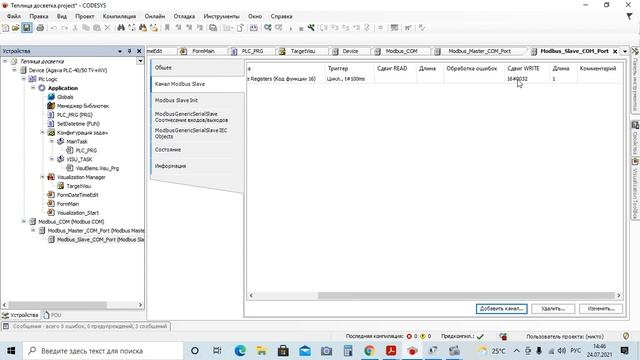Switch to the TargetVisu editor tab
The image size is (640, 360).
pyautogui.click(x=302, y=51)
